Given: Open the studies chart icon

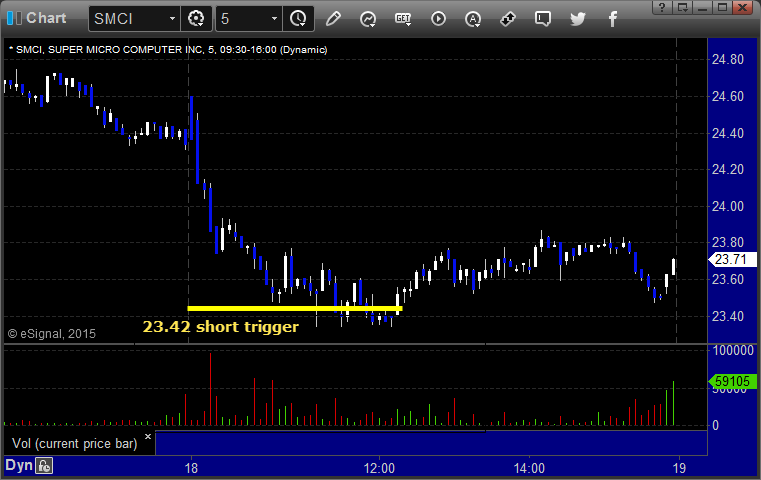Looking at the screenshot, I should tap(368, 19).
